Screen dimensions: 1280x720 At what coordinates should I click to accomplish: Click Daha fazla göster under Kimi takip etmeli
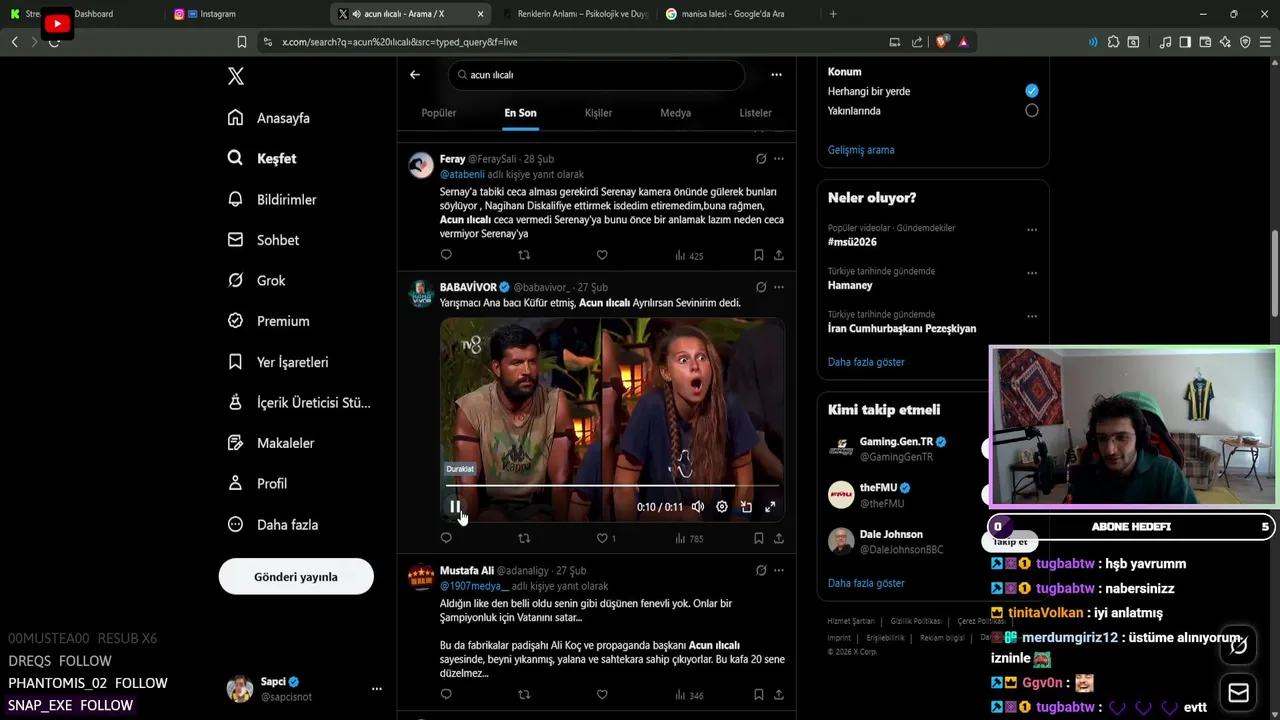(866, 583)
